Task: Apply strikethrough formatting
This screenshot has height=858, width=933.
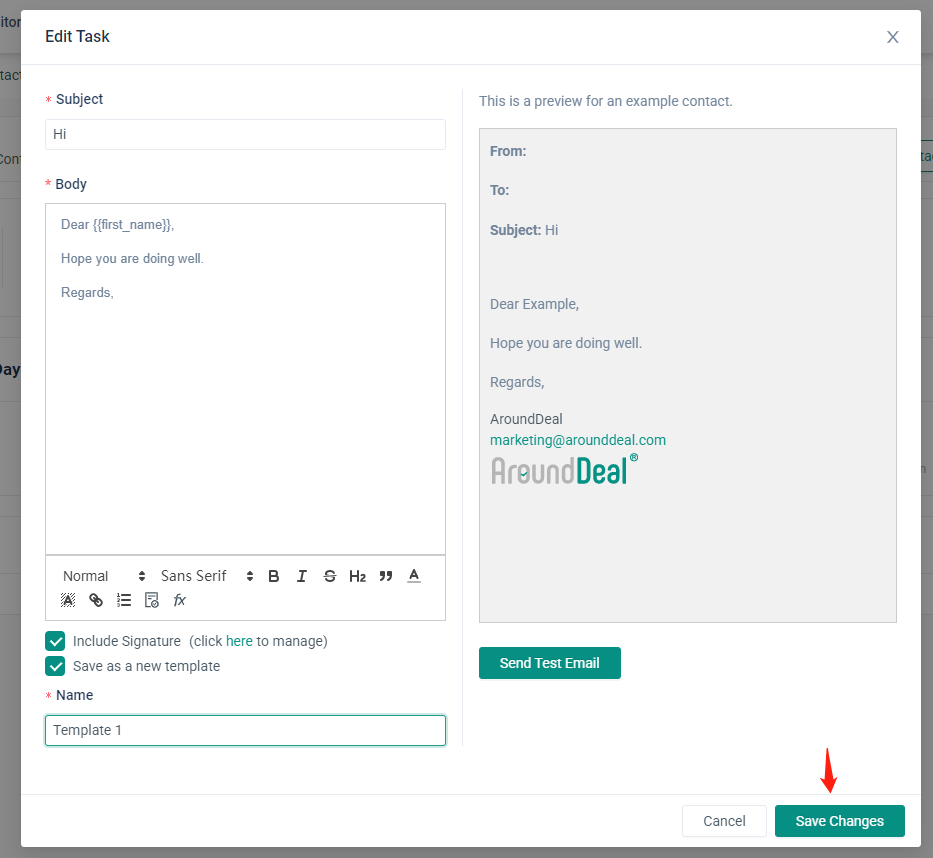Action: point(330,576)
